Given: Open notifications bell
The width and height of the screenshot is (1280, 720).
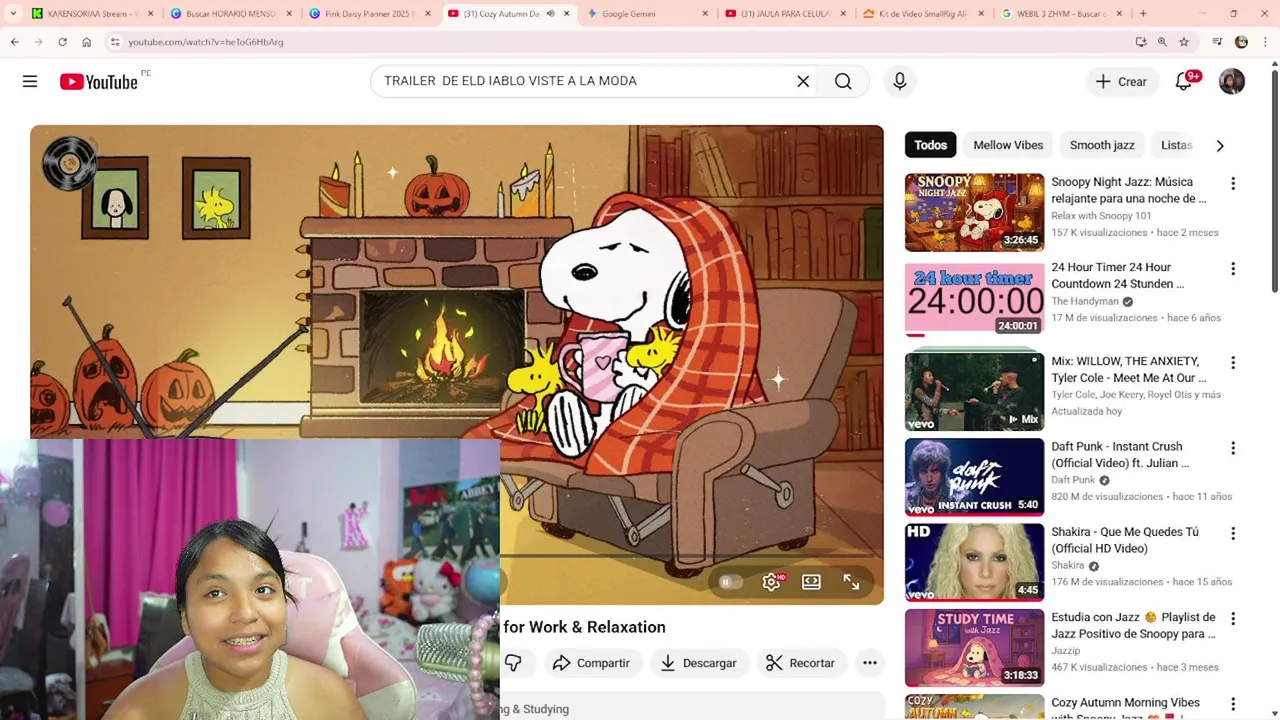Looking at the screenshot, I should click(x=1184, y=82).
